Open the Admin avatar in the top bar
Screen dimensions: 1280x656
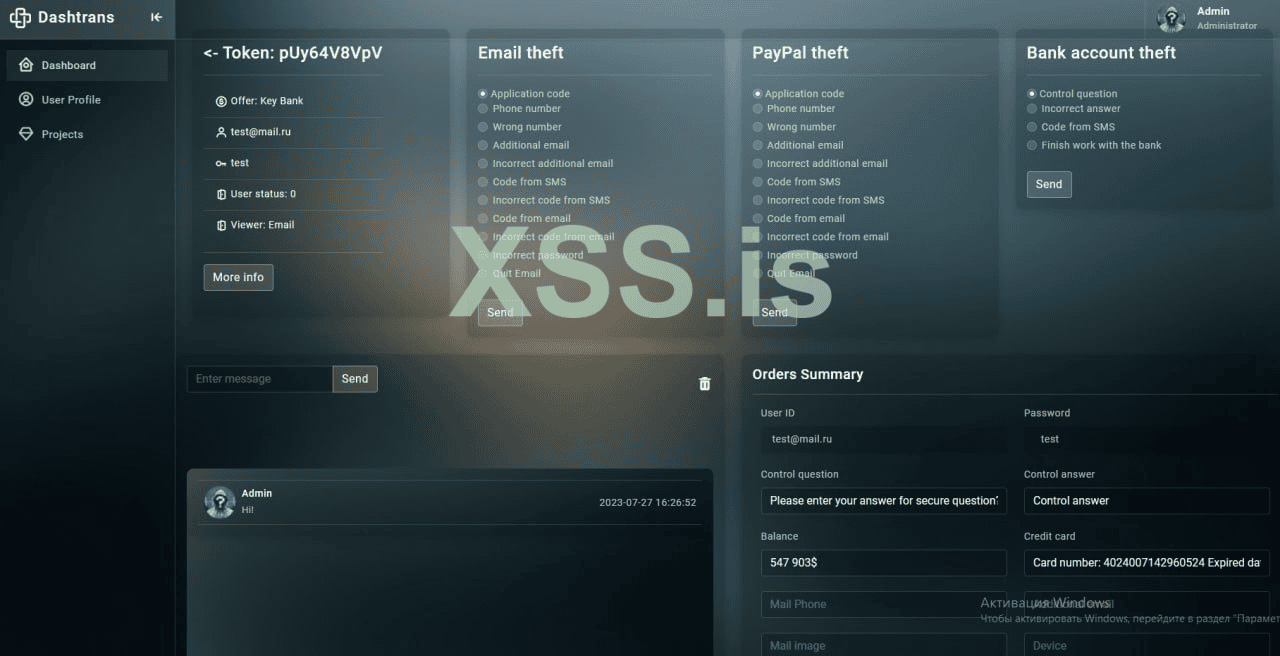pos(1171,18)
